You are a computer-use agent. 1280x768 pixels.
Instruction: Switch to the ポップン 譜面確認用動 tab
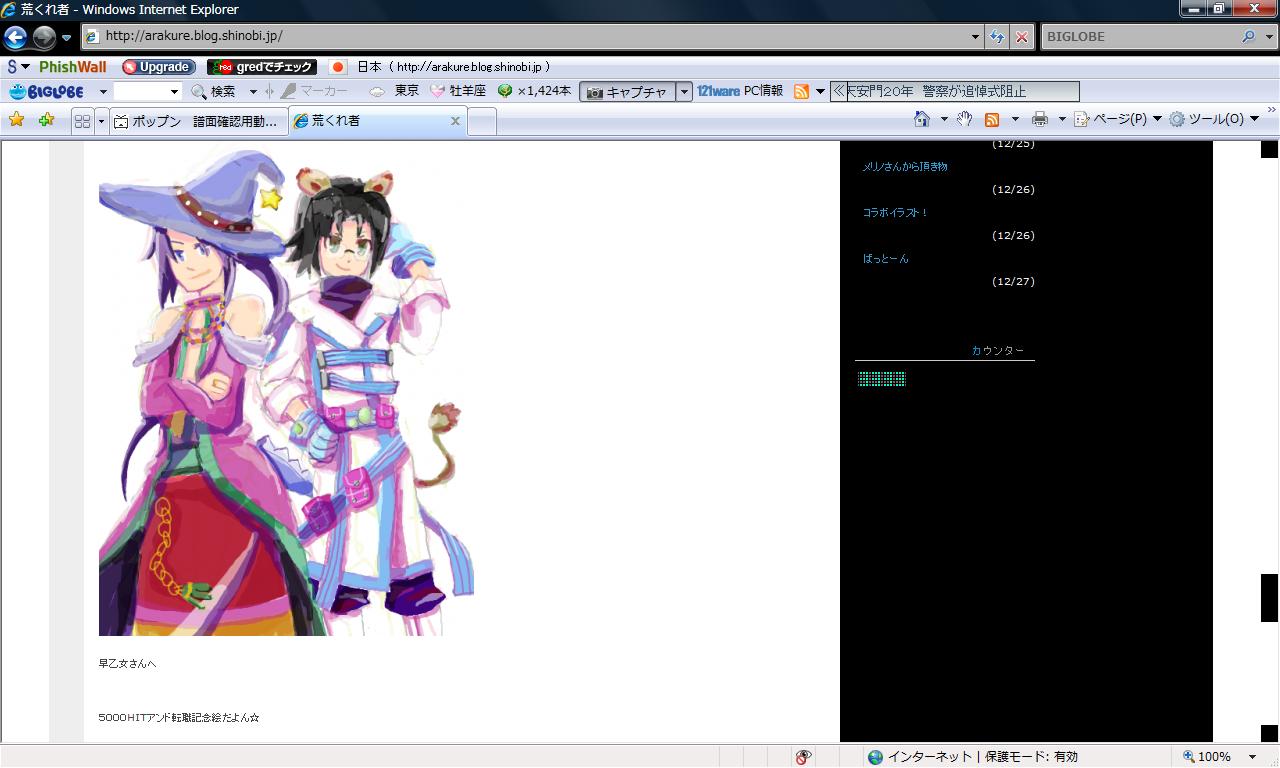coord(198,121)
